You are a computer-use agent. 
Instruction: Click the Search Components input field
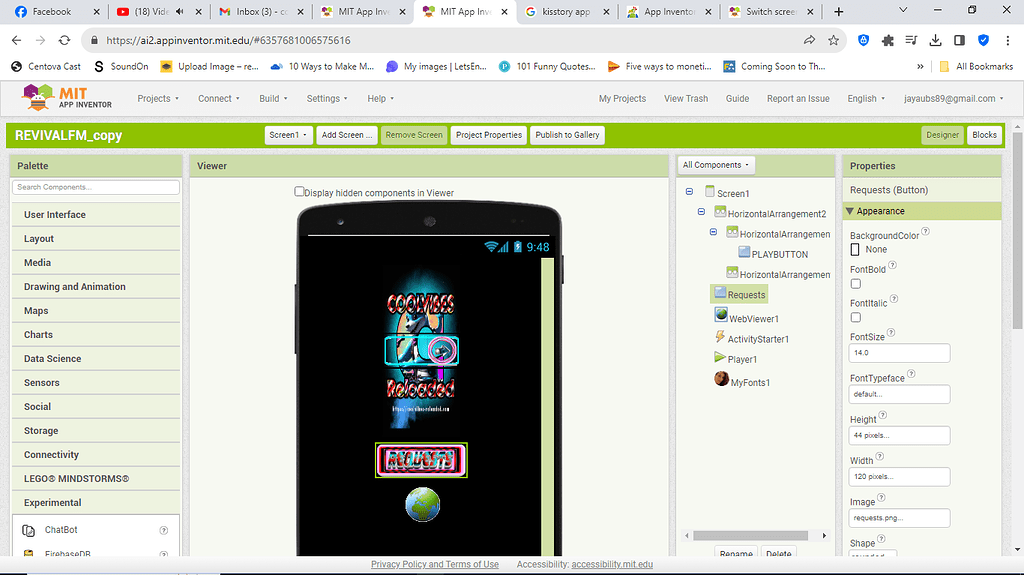(96, 187)
